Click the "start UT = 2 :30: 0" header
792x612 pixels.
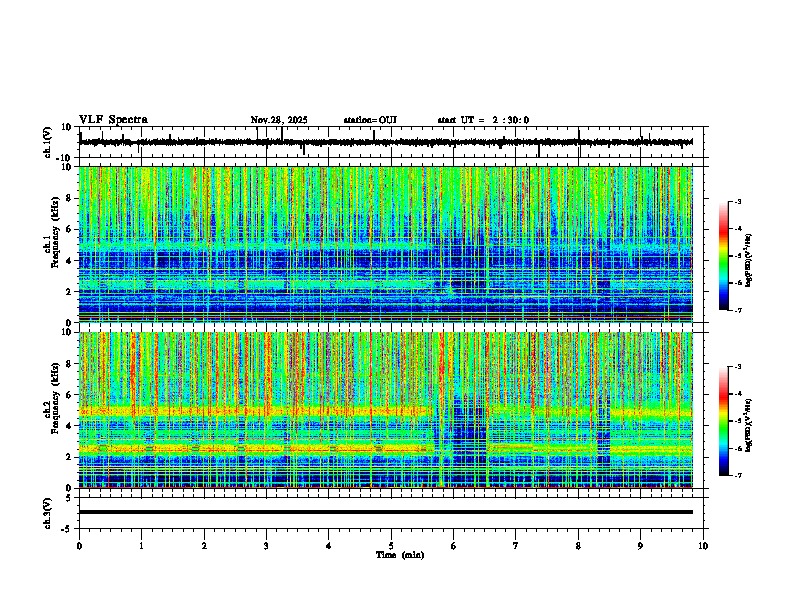(483, 120)
